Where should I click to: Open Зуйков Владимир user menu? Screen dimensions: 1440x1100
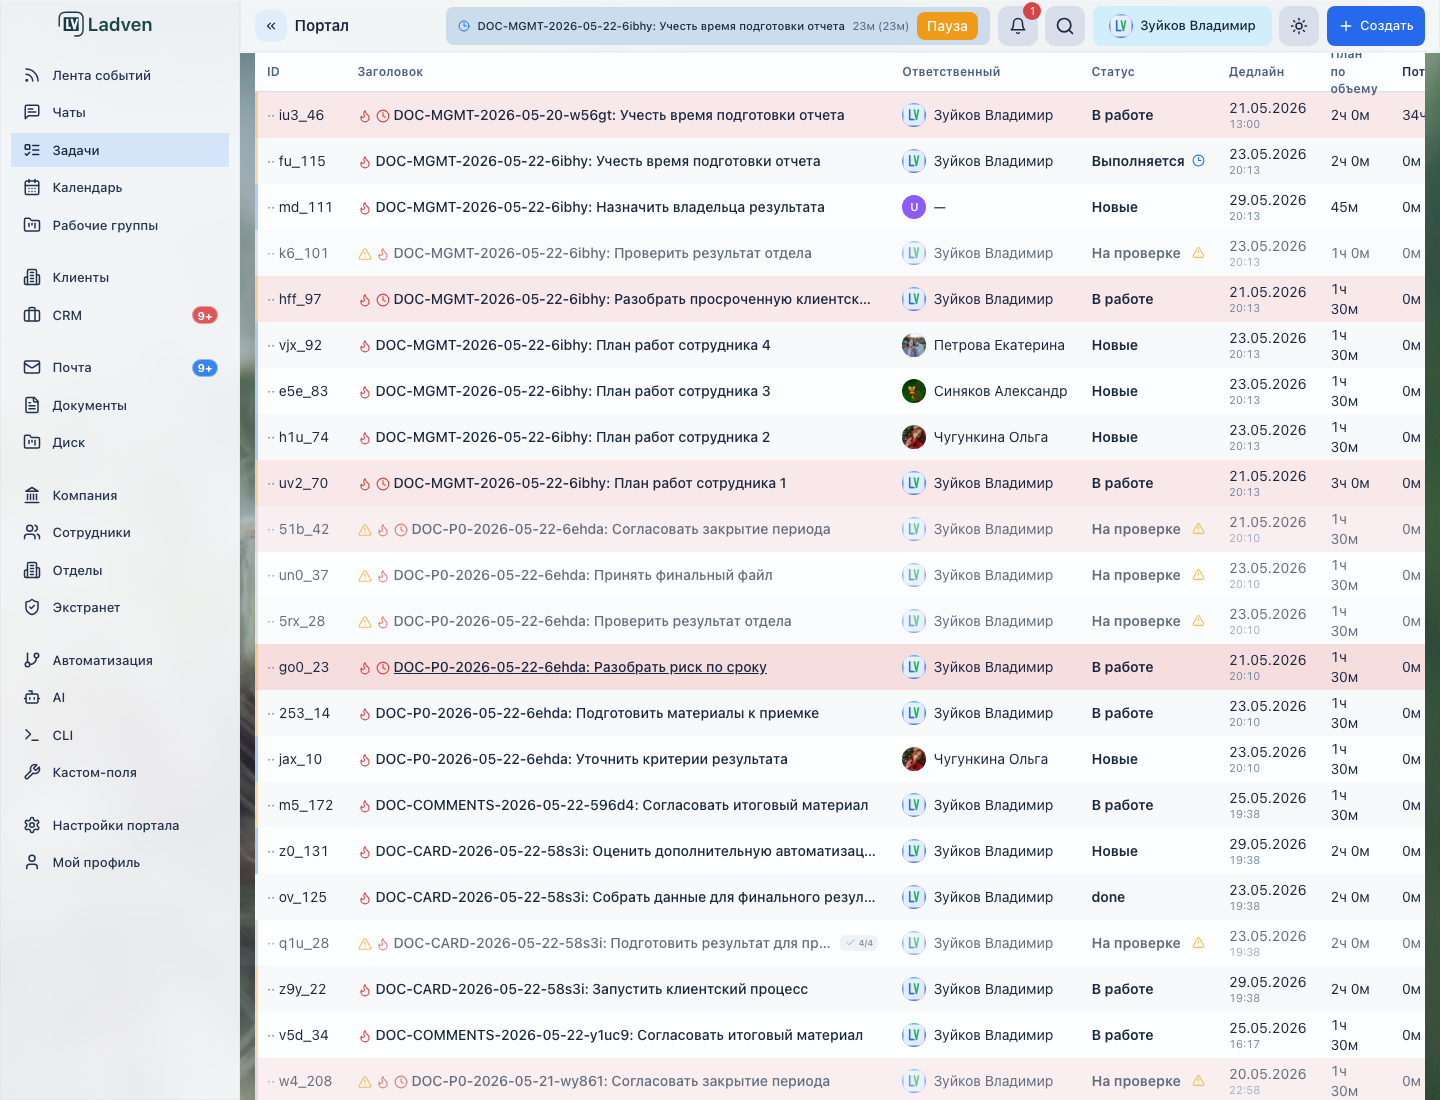pyautogui.click(x=1182, y=26)
